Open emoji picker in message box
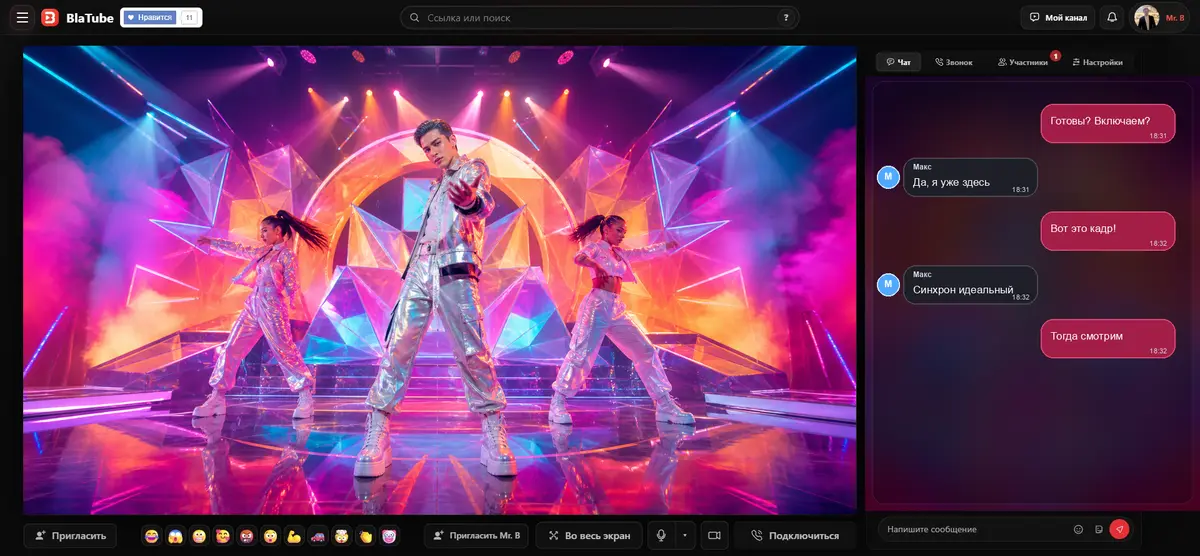The image size is (1200, 556). [x=1078, y=529]
